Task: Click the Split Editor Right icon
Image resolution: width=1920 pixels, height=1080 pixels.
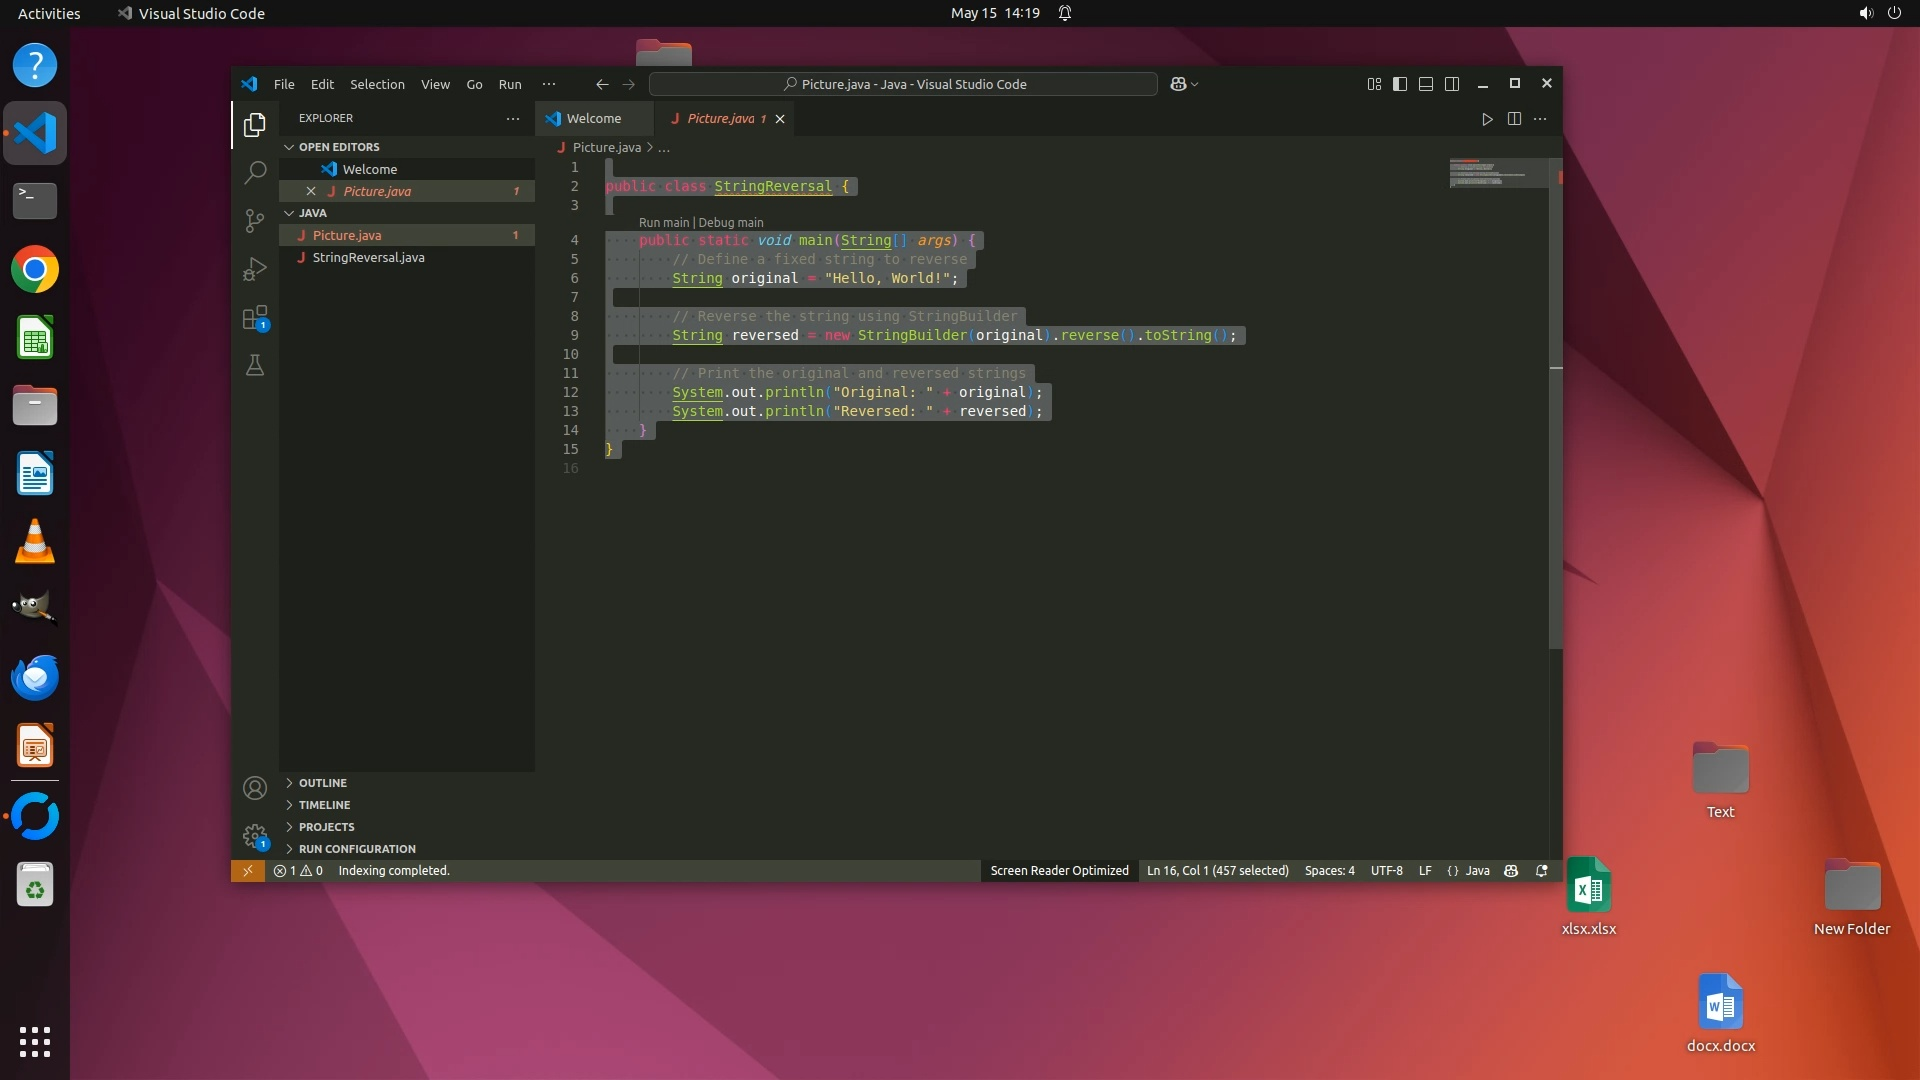Action: click(1514, 119)
